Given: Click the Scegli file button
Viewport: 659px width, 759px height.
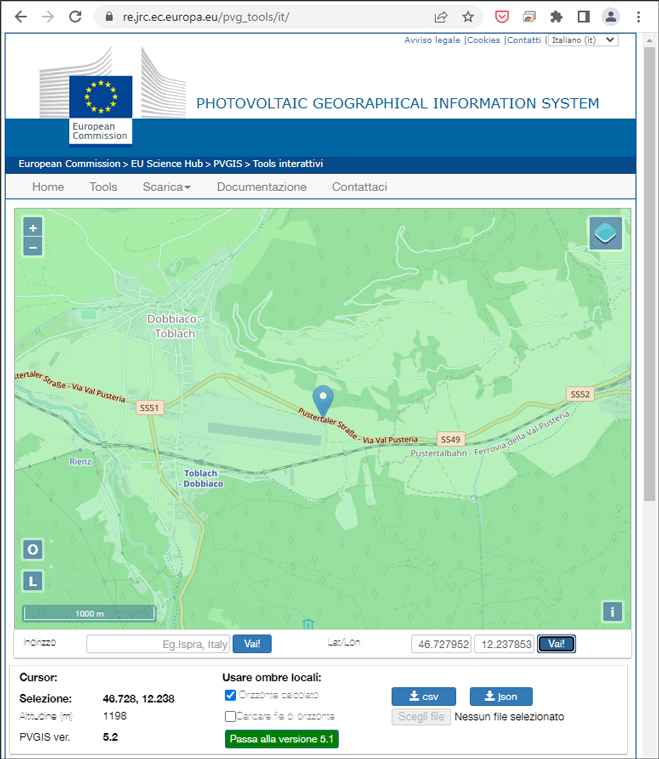Looking at the screenshot, I should click(x=421, y=716).
